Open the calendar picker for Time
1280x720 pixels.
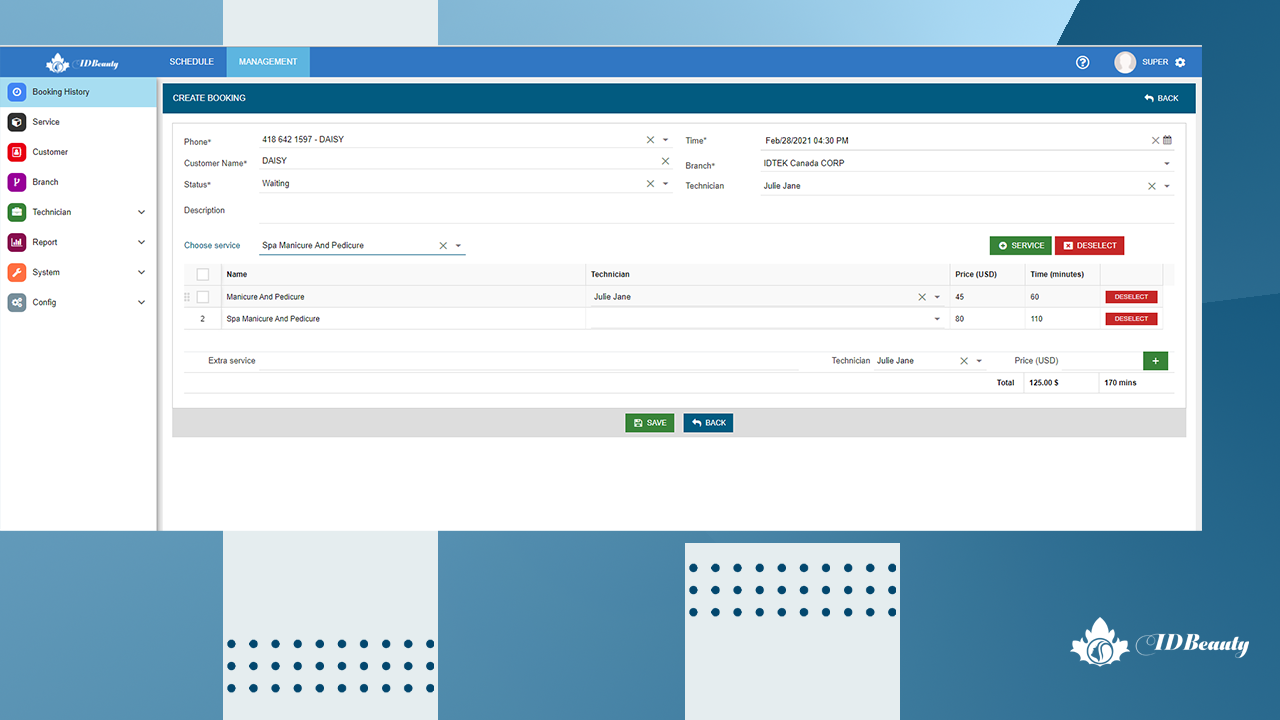coord(1167,141)
